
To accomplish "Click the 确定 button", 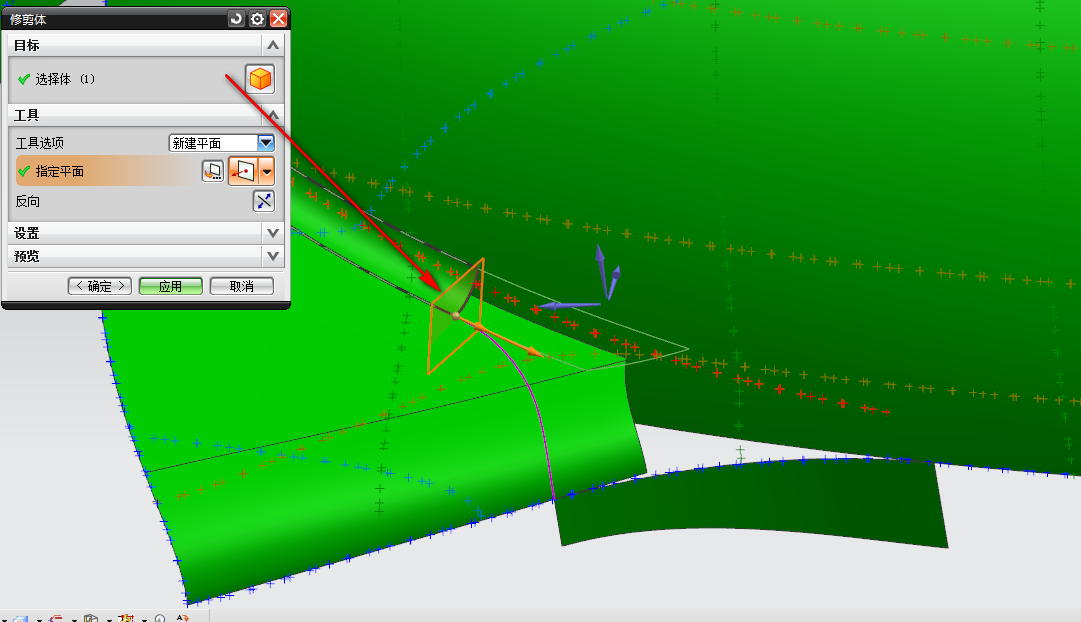I will [x=100, y=286].
